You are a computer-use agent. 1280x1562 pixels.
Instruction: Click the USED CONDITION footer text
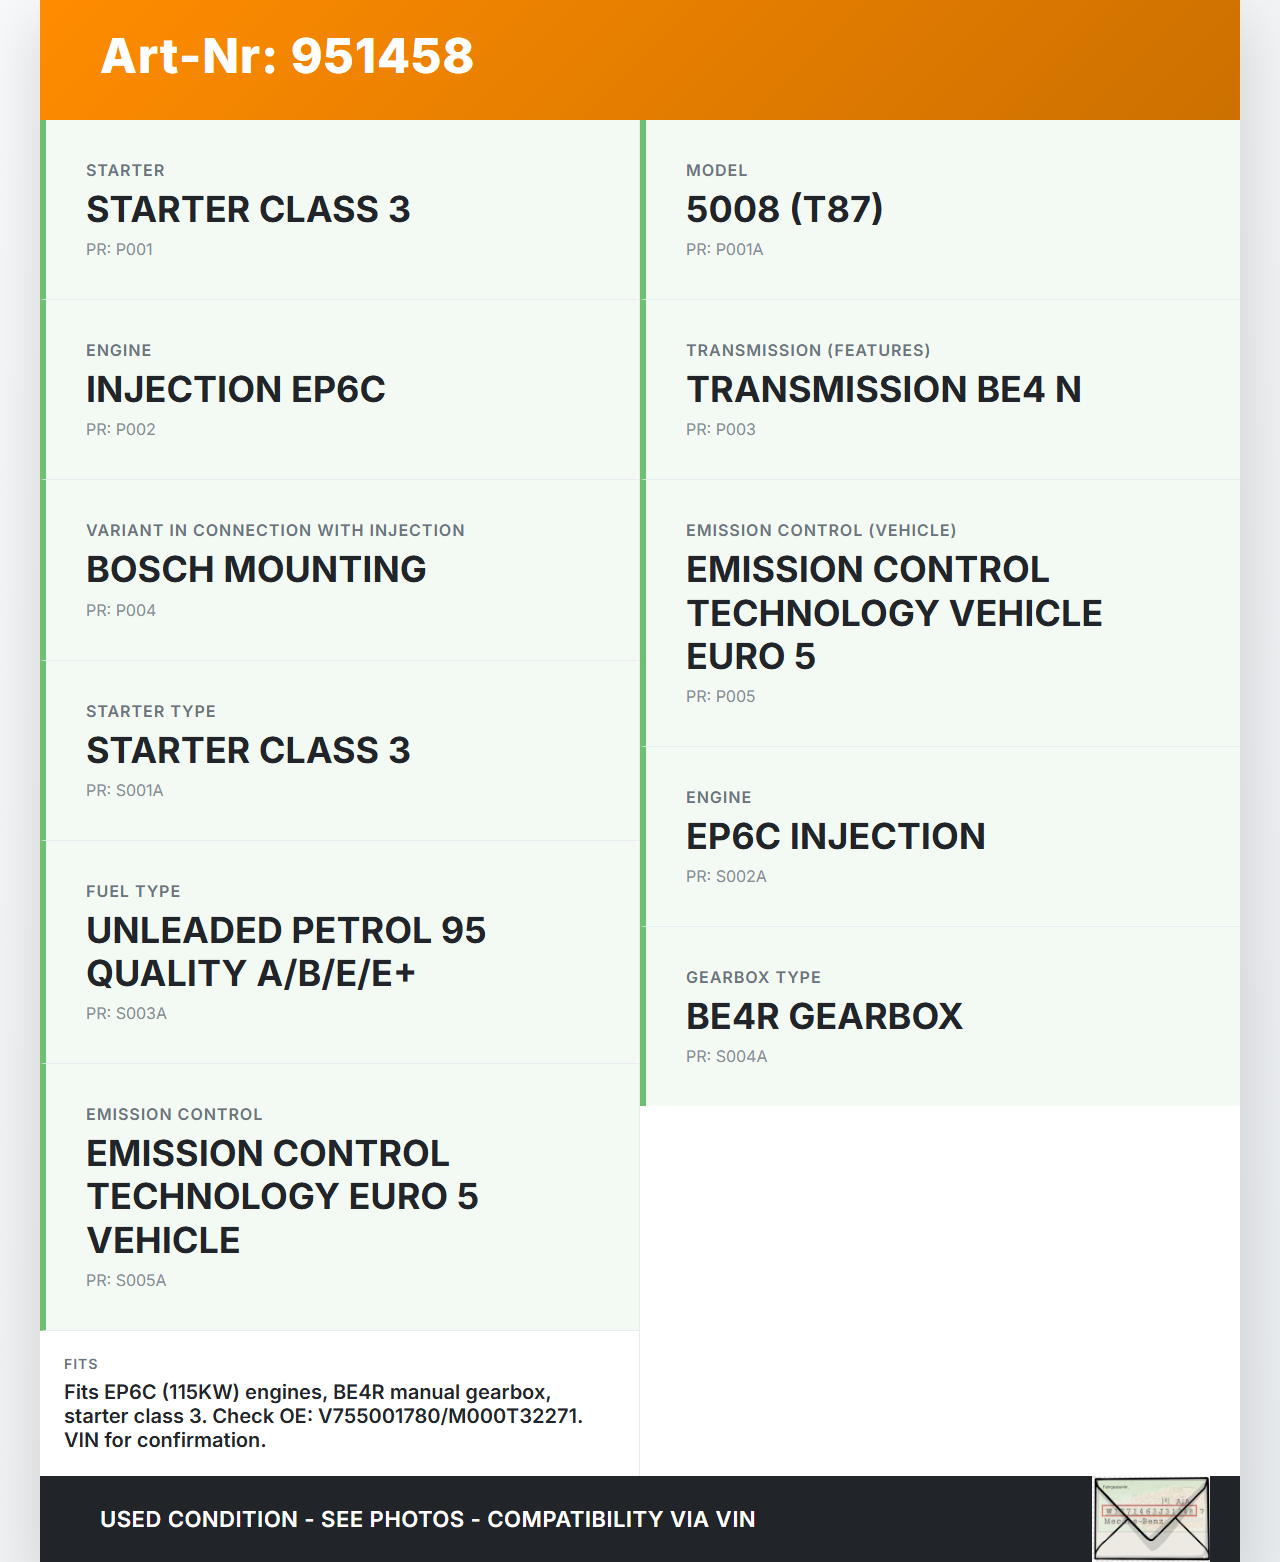pos(427,1519)
